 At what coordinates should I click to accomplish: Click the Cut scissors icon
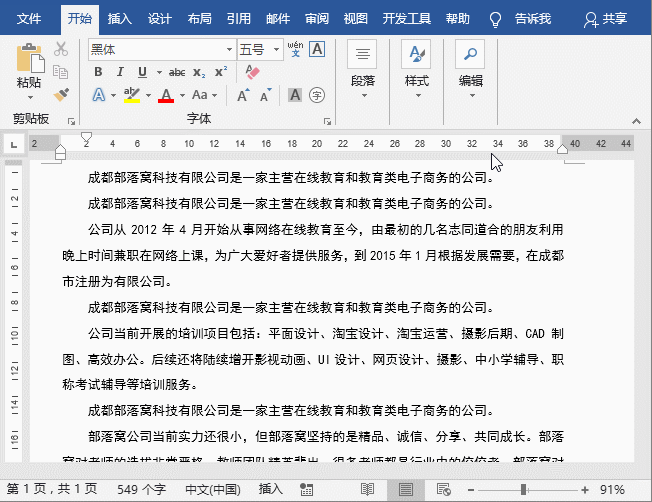click(60, 49)
